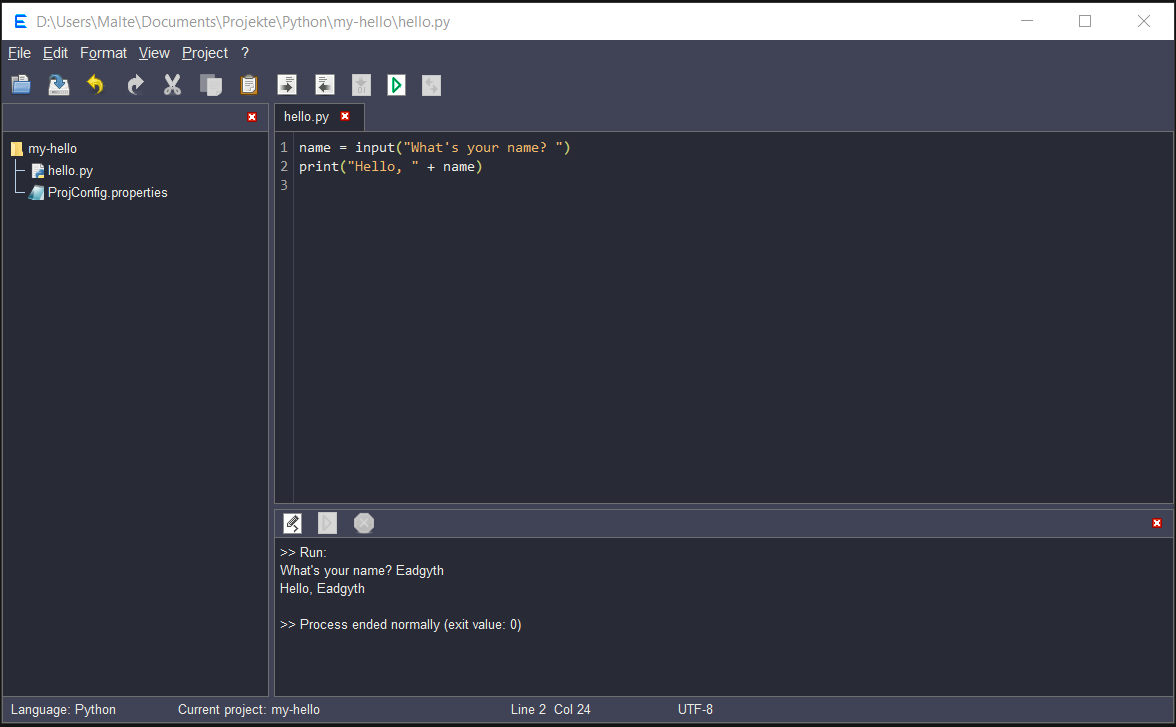
Task: Click the ProjConfig.properties file icon
Action: click(x=37, y=193)
